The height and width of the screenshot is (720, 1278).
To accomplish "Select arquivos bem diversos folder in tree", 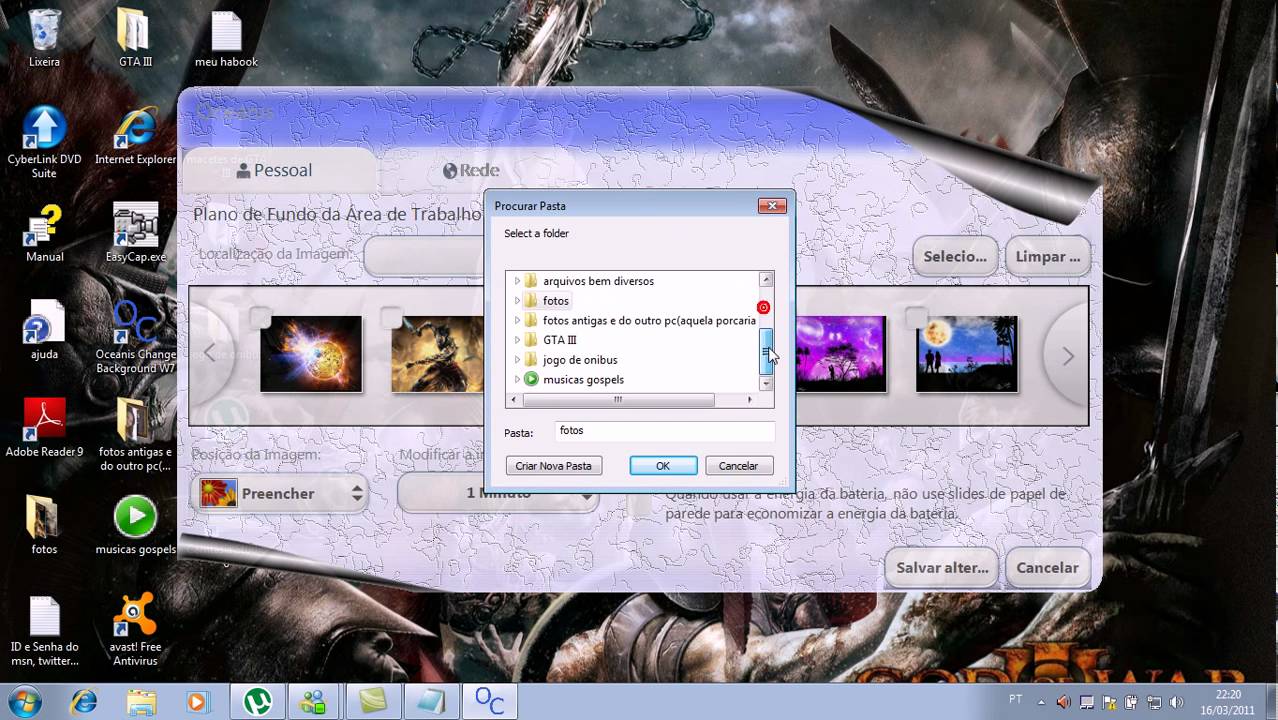I will pos(598,281).
